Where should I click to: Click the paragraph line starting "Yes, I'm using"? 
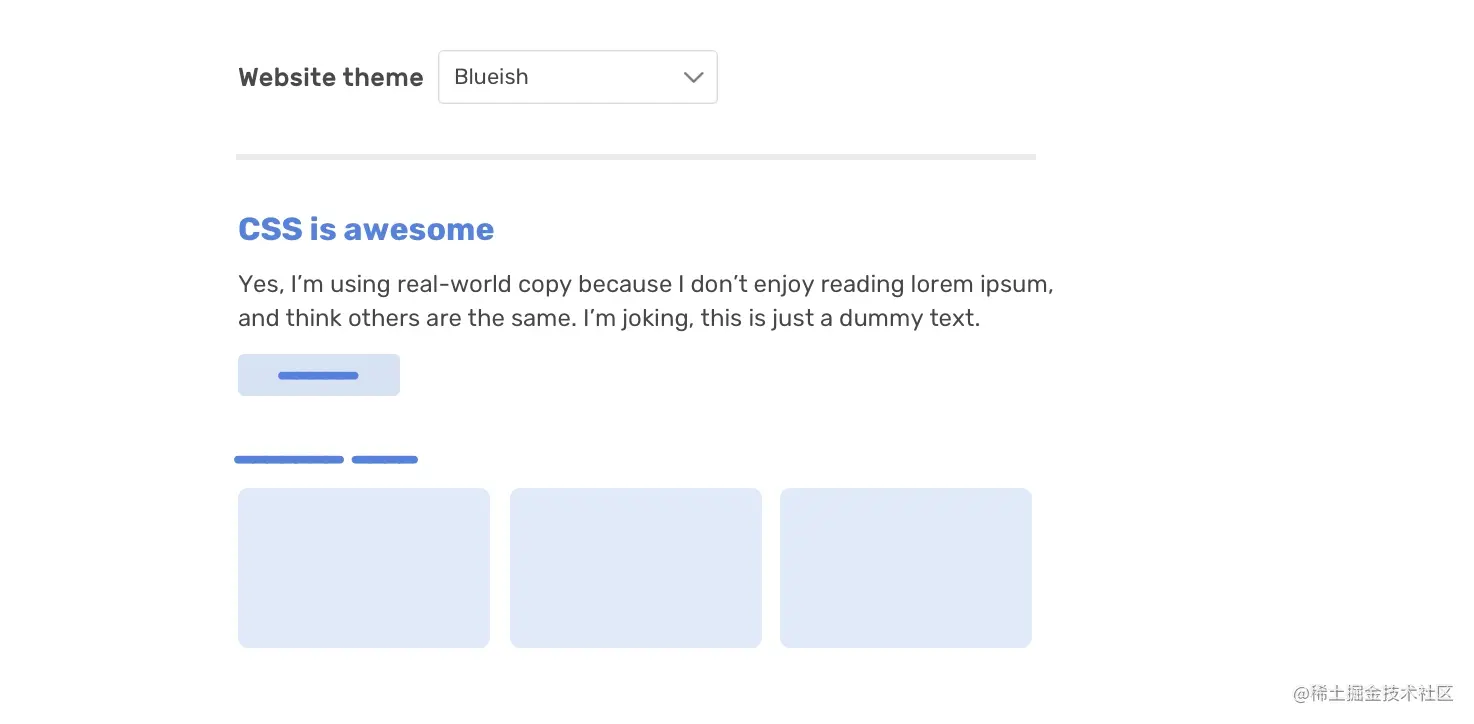(x=646, y=285)
